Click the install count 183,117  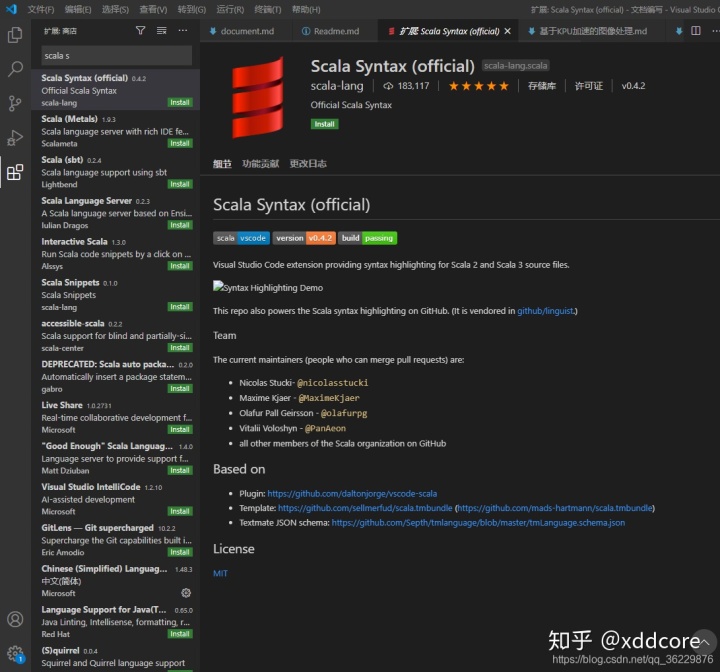click(x=406, y=86)
